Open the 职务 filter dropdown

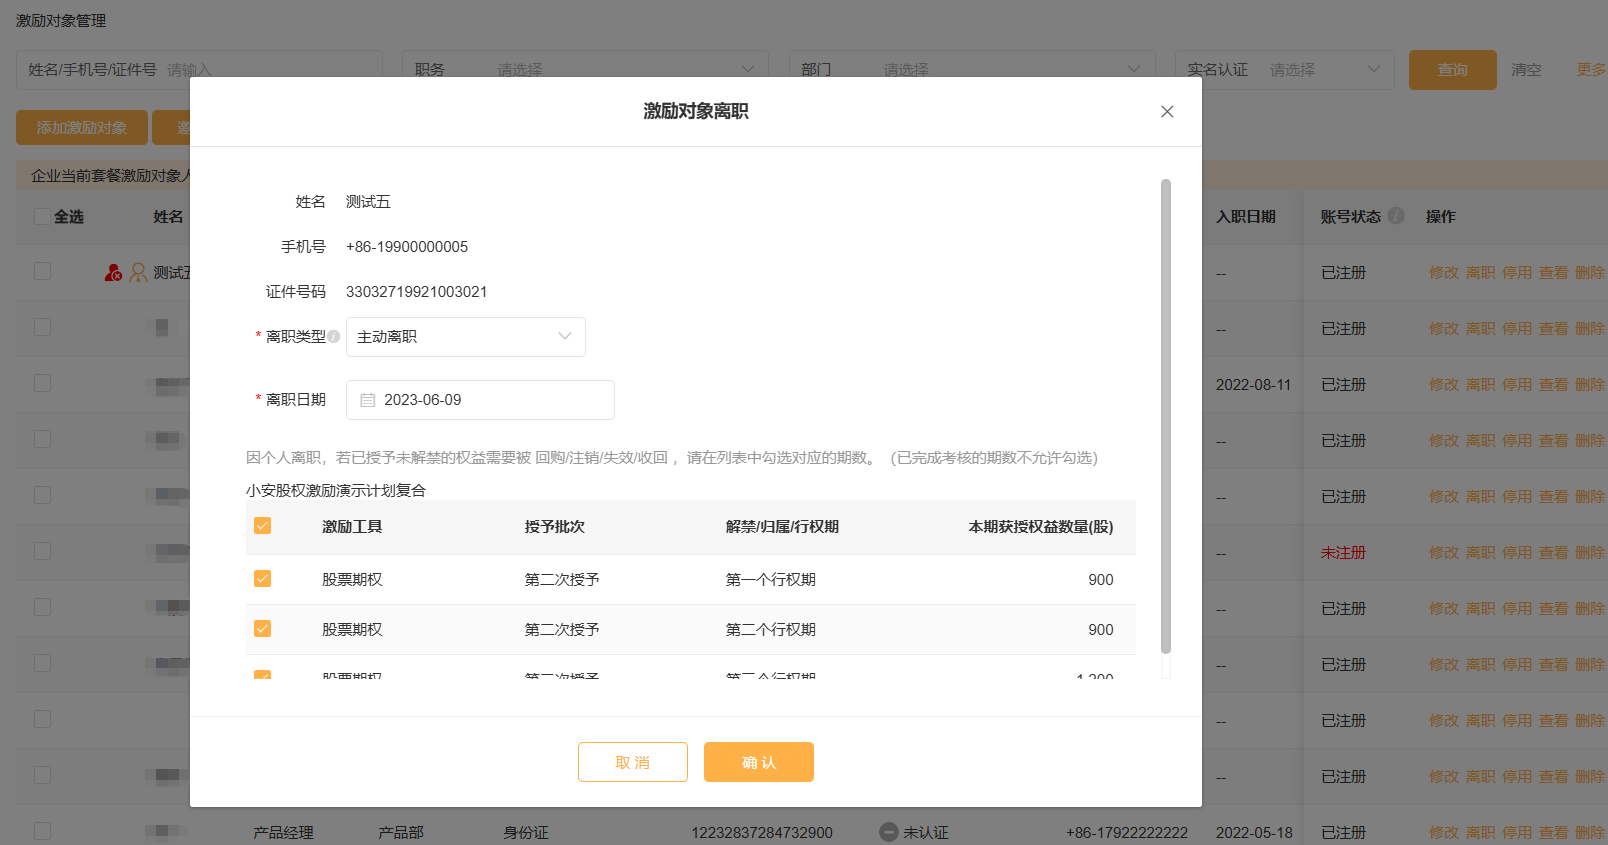click(586, 70)
